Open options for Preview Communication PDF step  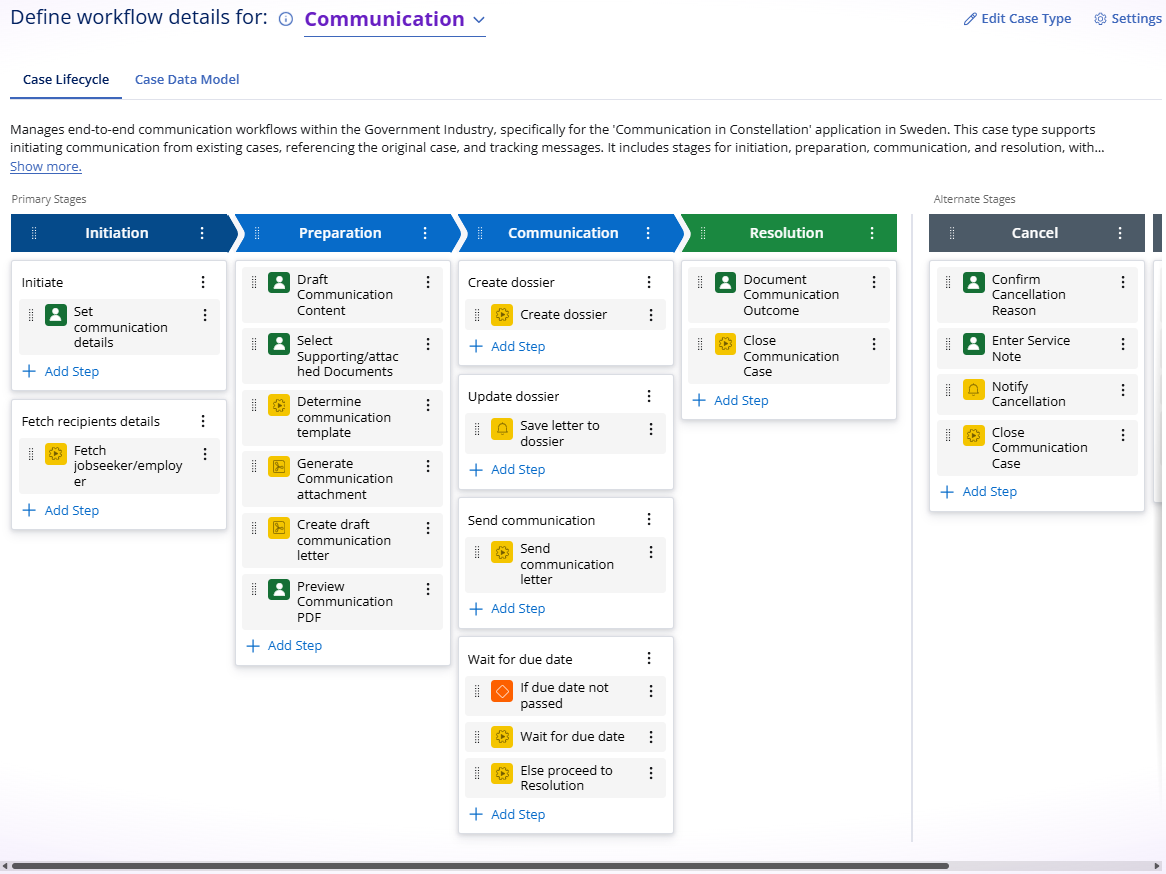pyautogui.click(x=428, y=589)
